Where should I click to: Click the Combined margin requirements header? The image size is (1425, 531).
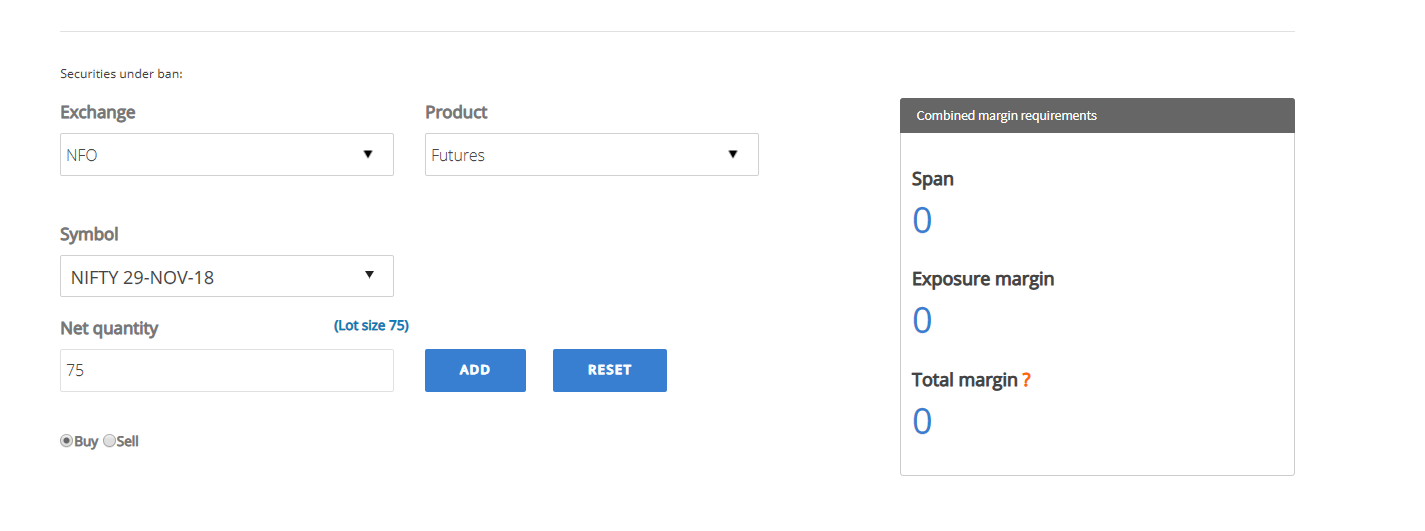1097,115
